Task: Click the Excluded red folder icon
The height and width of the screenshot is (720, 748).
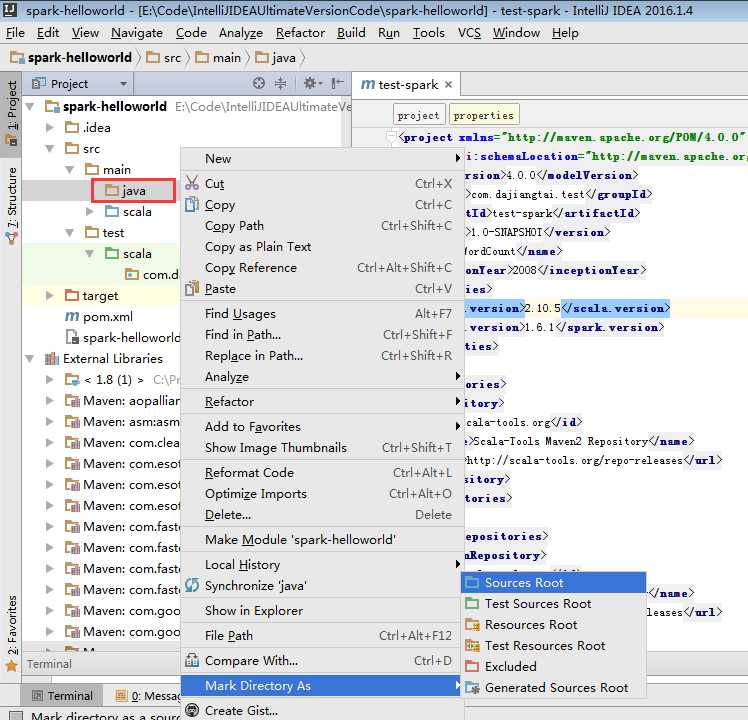Action: (x=472, y=666)
